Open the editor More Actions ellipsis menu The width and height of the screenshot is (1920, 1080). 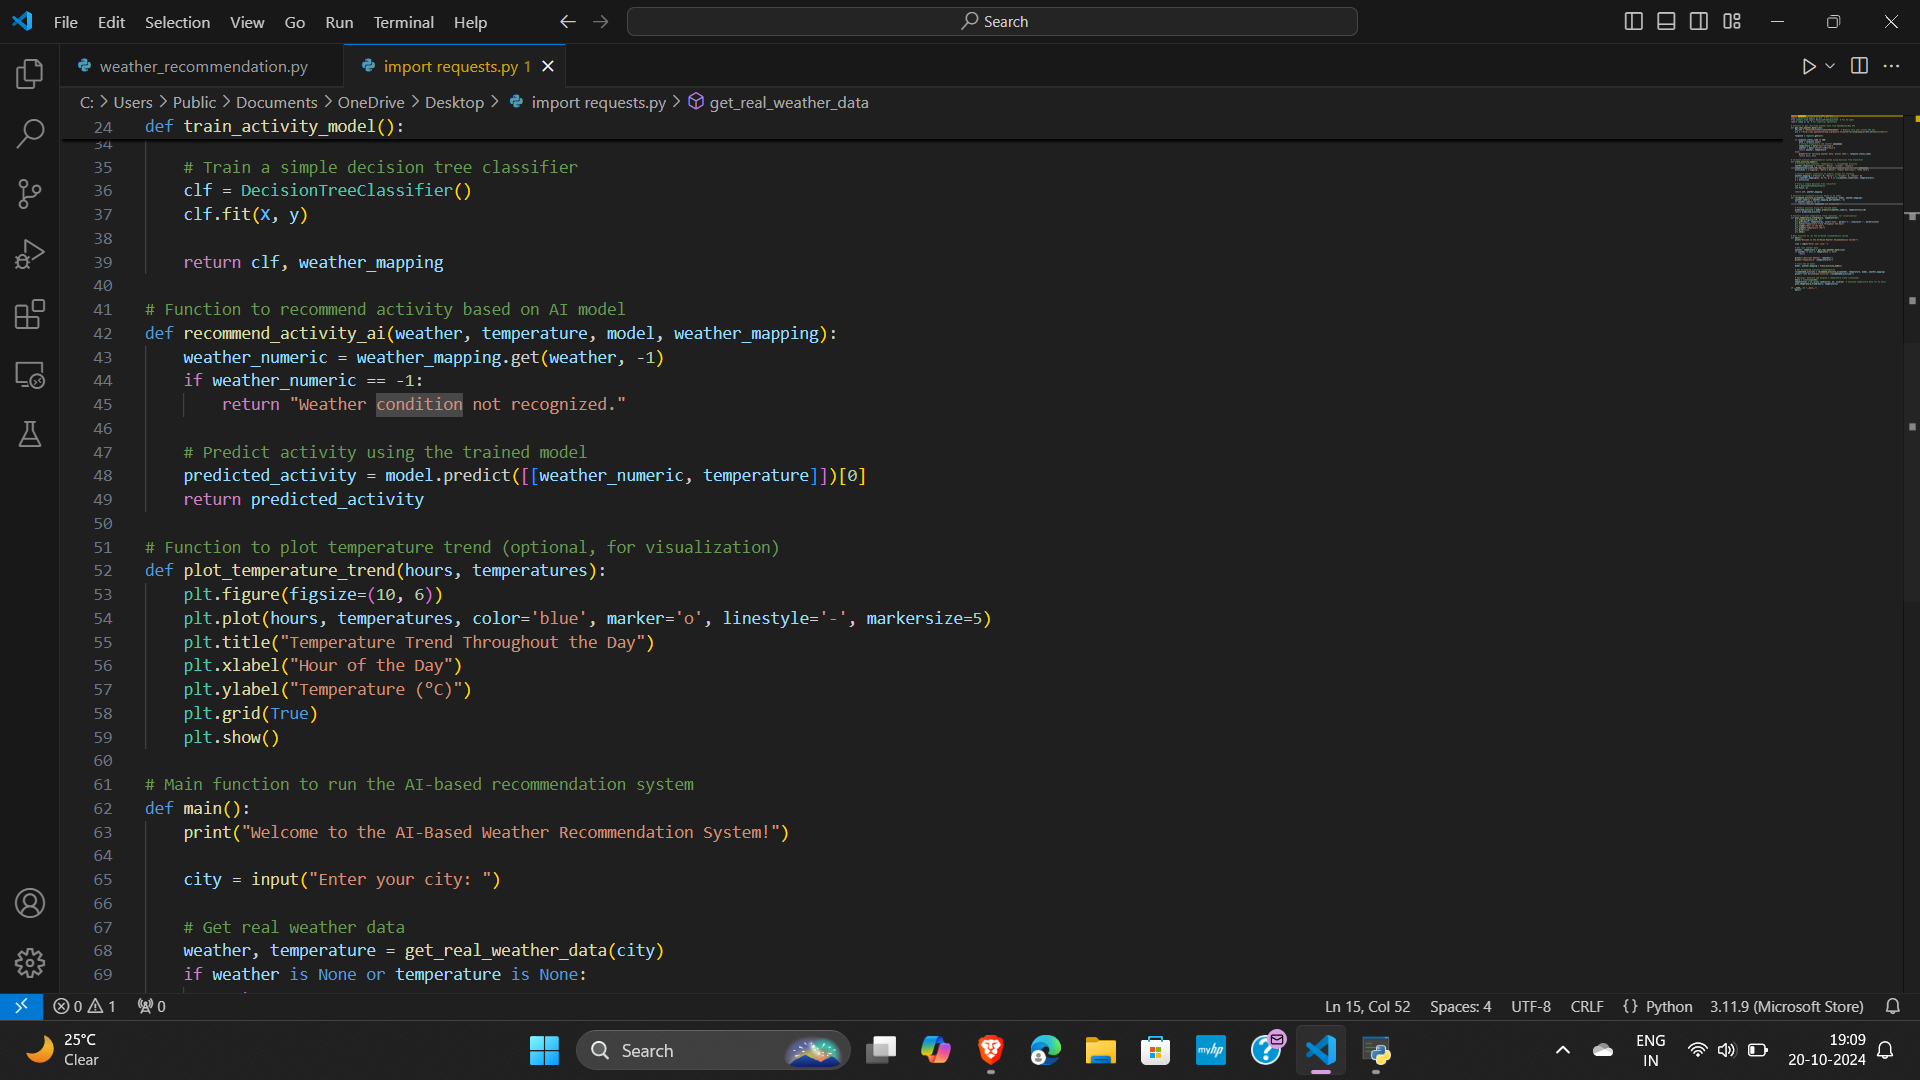point(1891,66)
